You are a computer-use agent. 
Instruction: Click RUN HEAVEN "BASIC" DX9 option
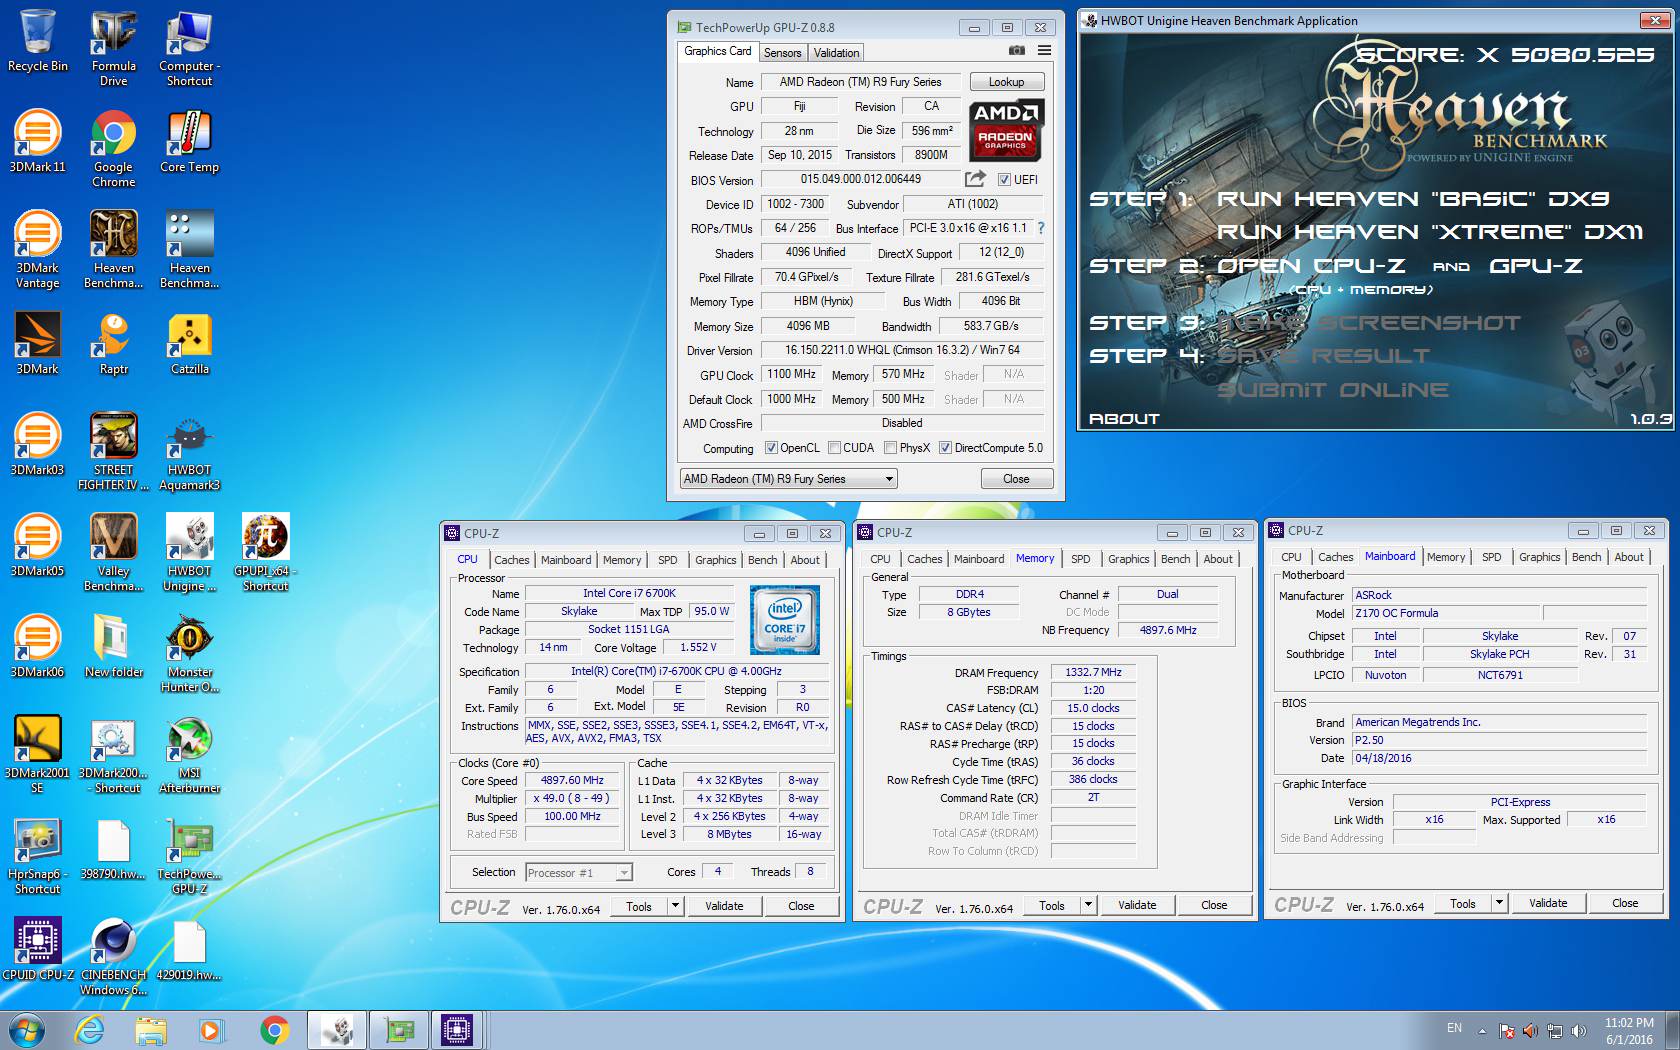click(1413, 199)
